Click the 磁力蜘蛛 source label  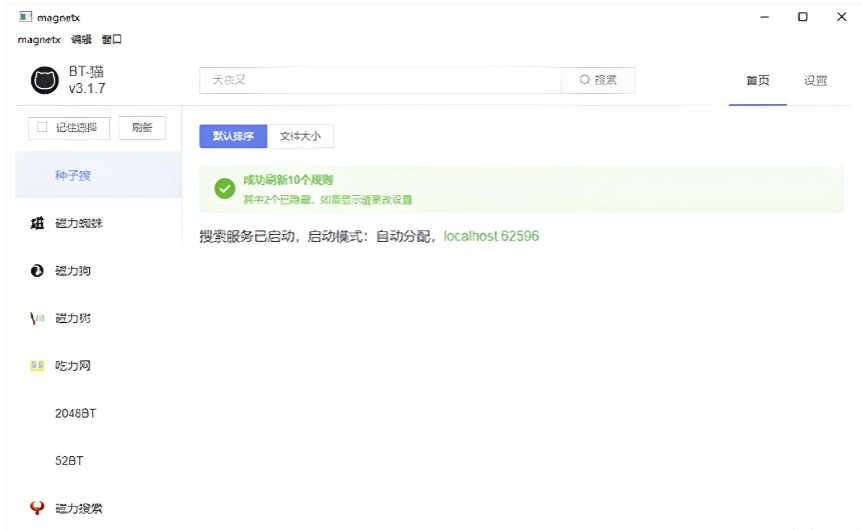point(79,223)
